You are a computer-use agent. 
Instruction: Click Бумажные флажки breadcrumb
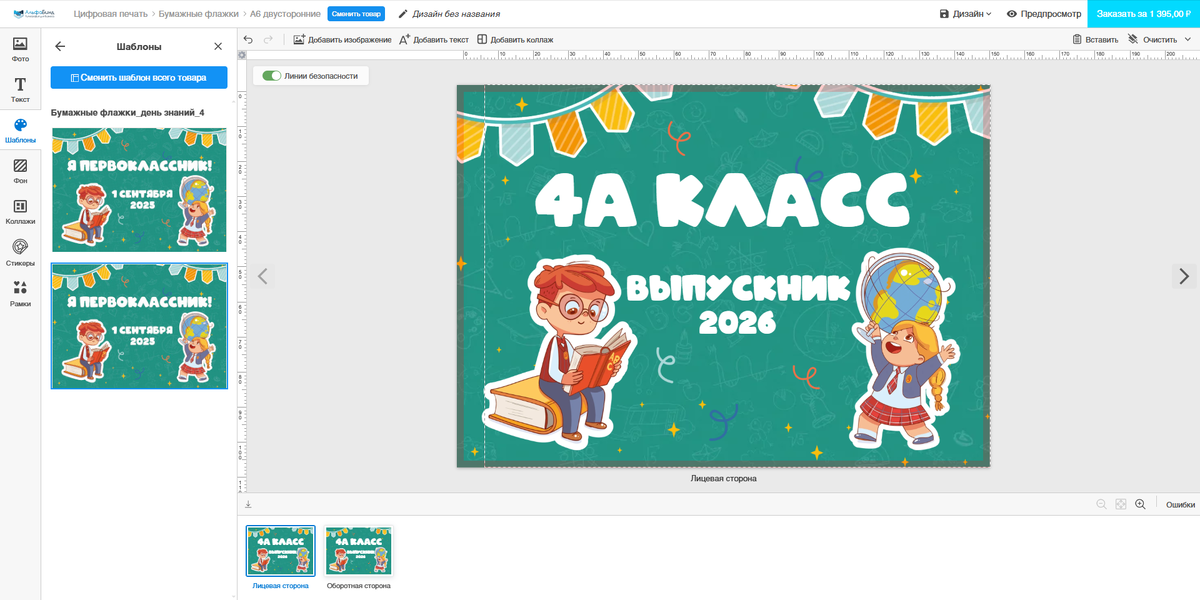(198, 14)
